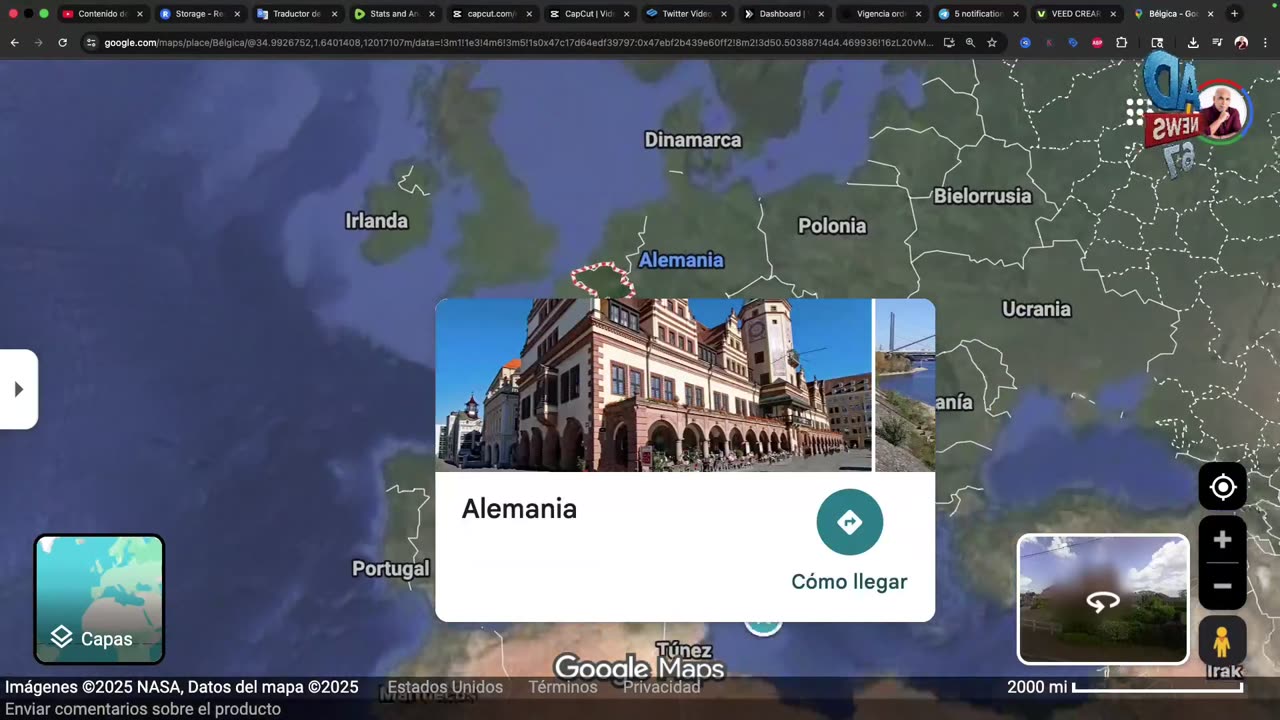Go back with the browser back arrow
The height and width of the screenshot is (720, 1280).
pos(14,43)
